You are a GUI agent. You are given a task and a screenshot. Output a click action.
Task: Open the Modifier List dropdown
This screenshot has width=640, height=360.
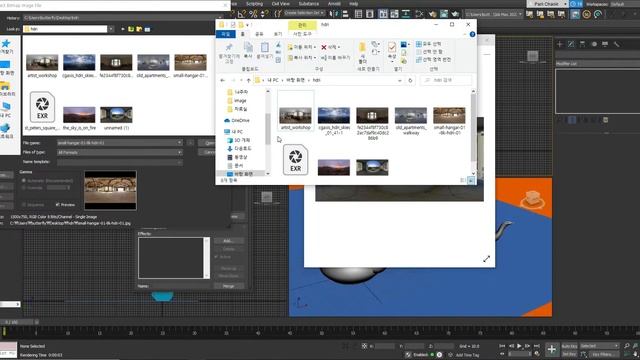[598, 64]
